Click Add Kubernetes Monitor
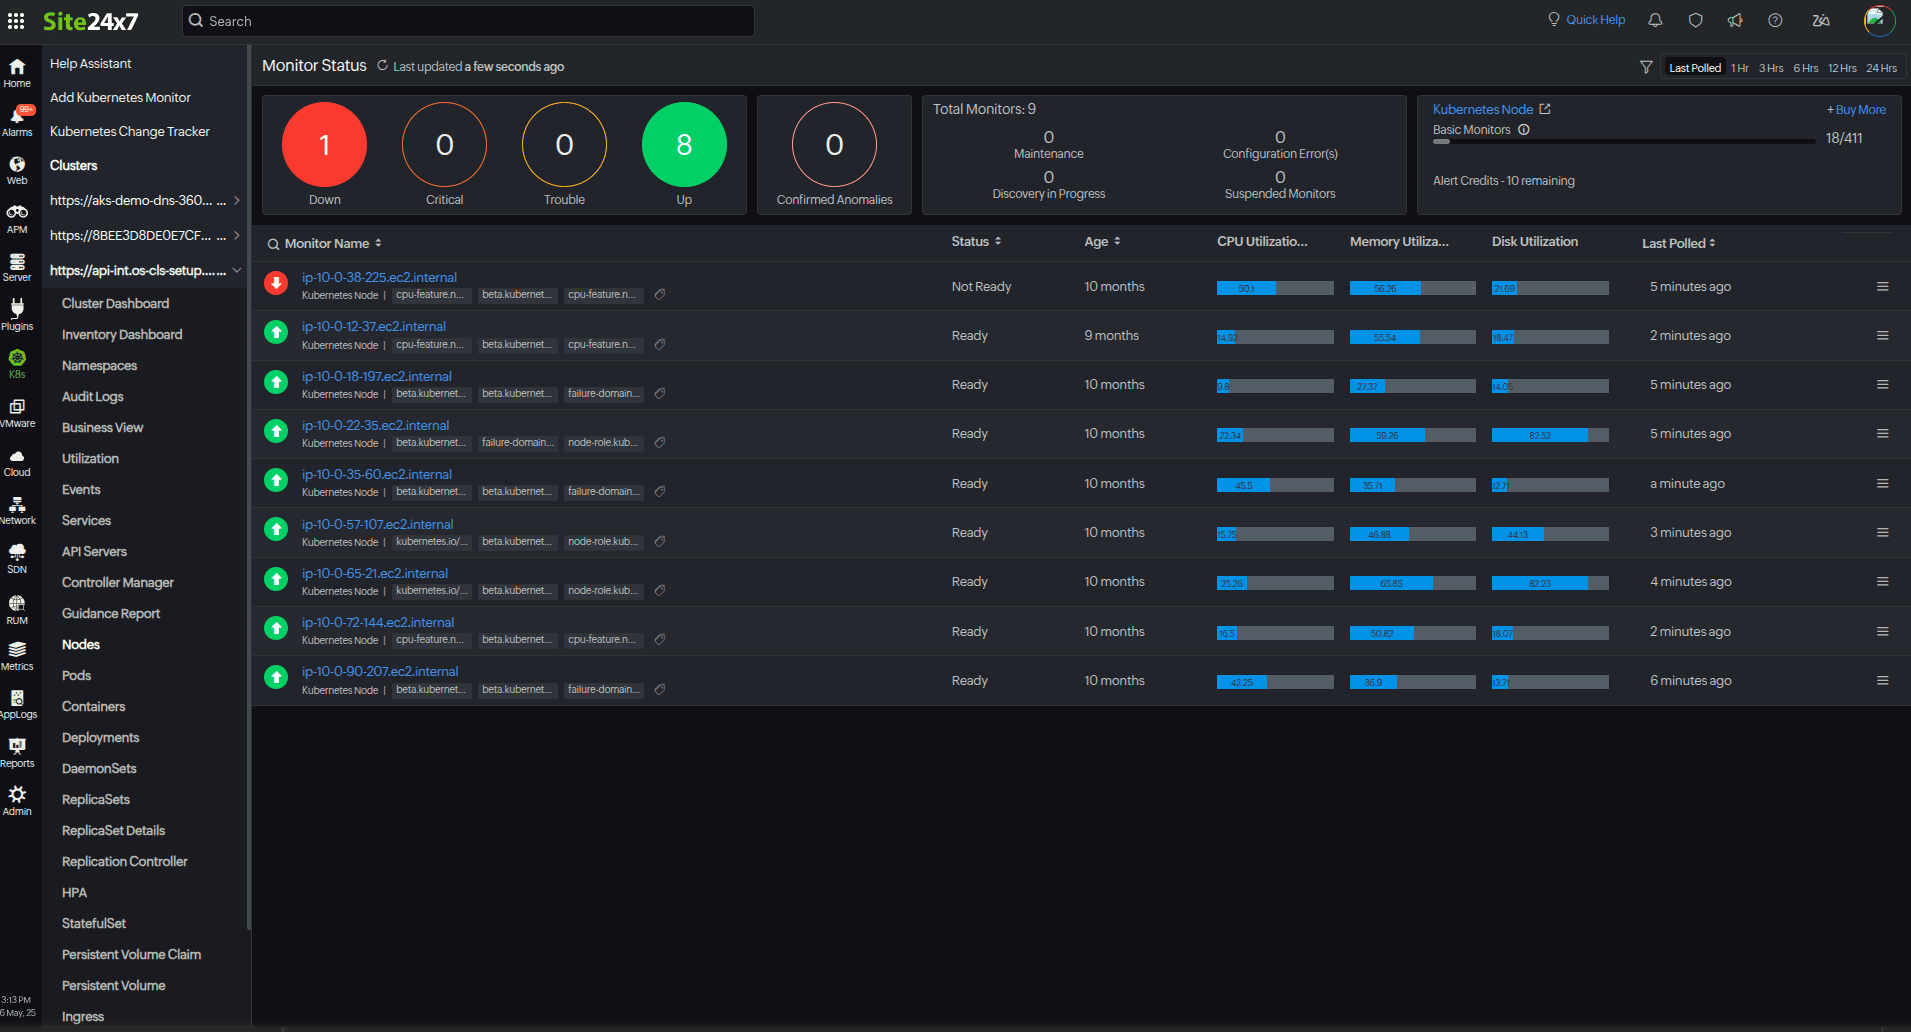 [120, 98]
